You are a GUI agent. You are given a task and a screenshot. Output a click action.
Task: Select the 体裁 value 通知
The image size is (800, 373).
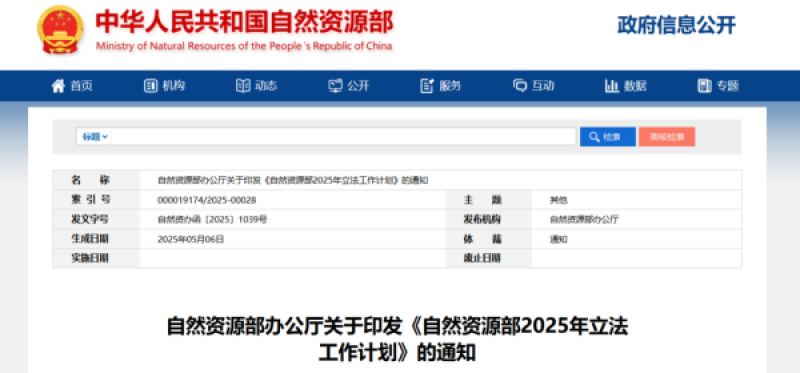coord(558,239)
